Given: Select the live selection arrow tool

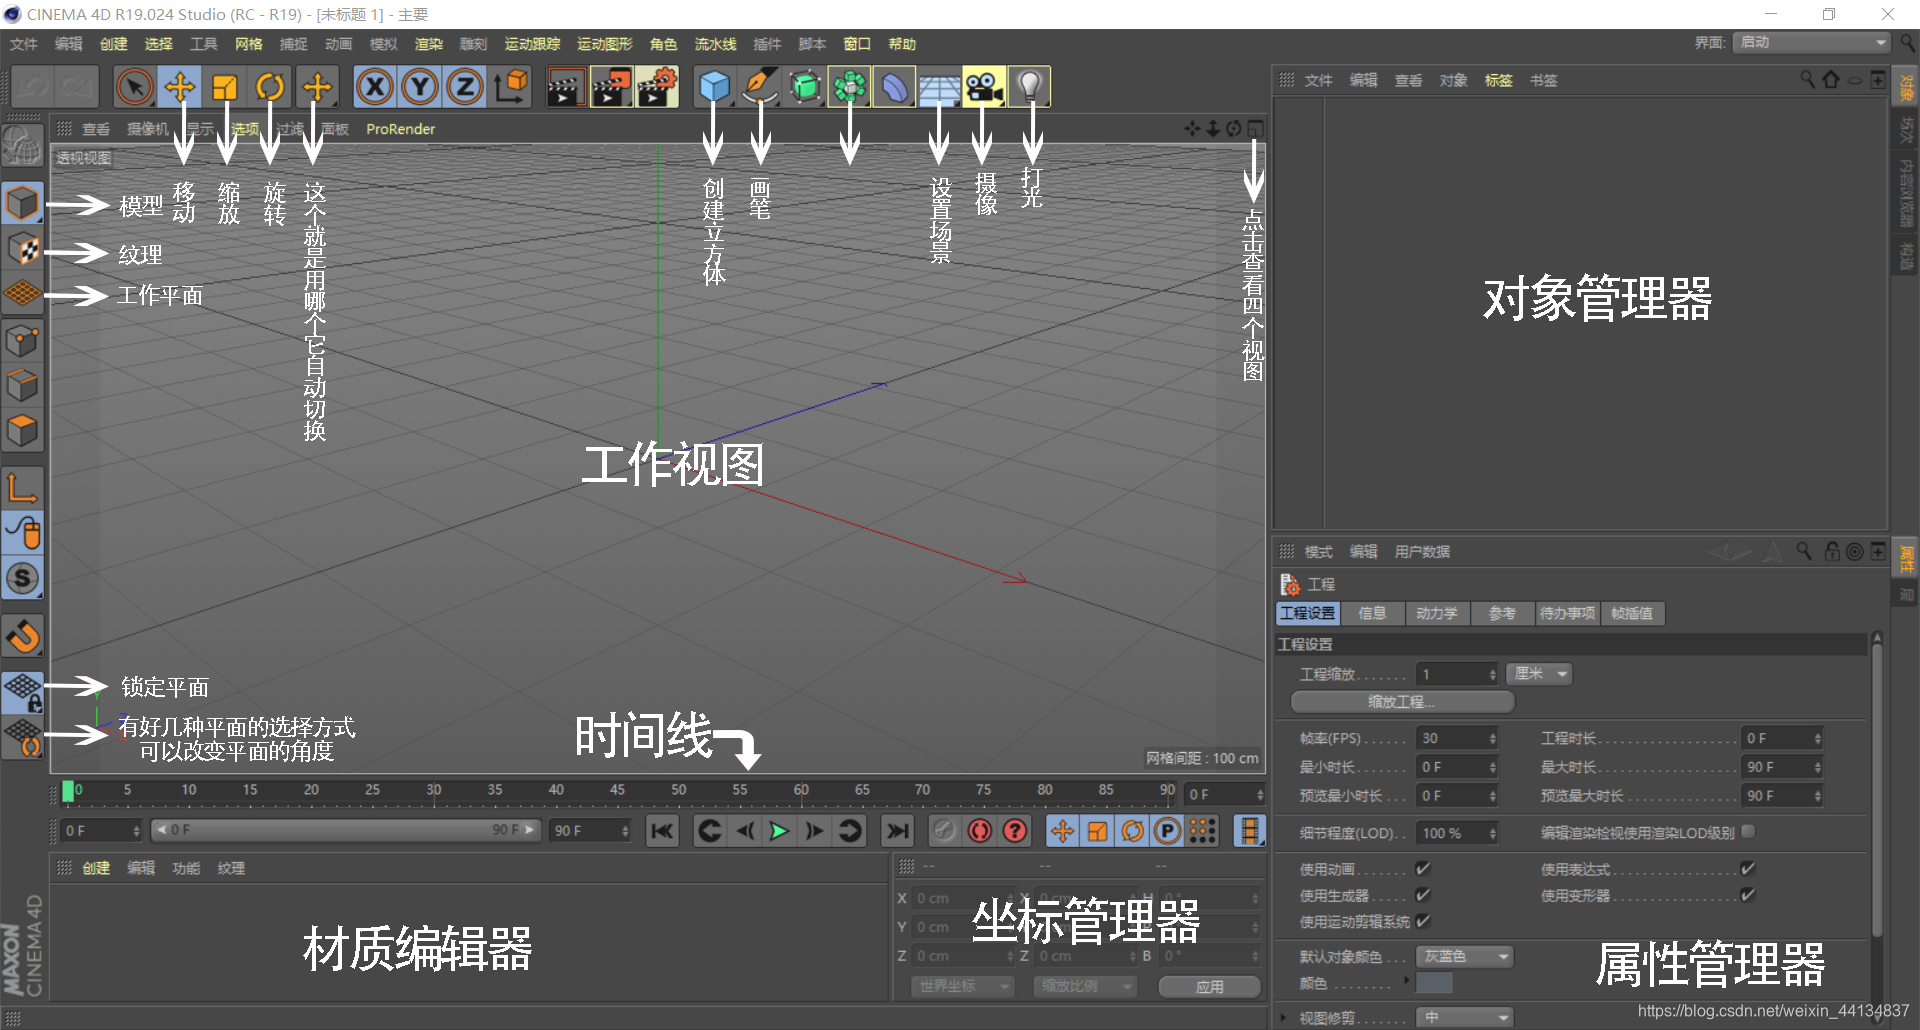Looking at the screenshot, I should [x=134, y=87].
